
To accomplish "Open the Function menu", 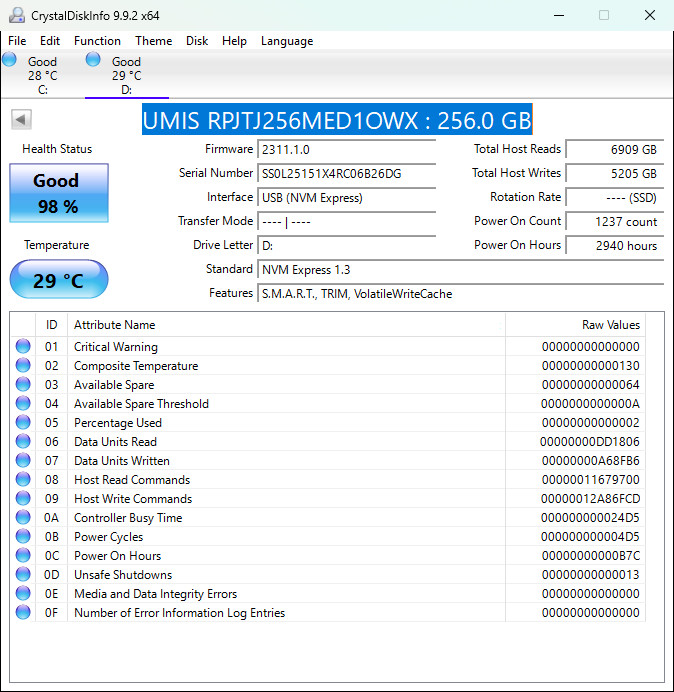I will coord(97,41).
